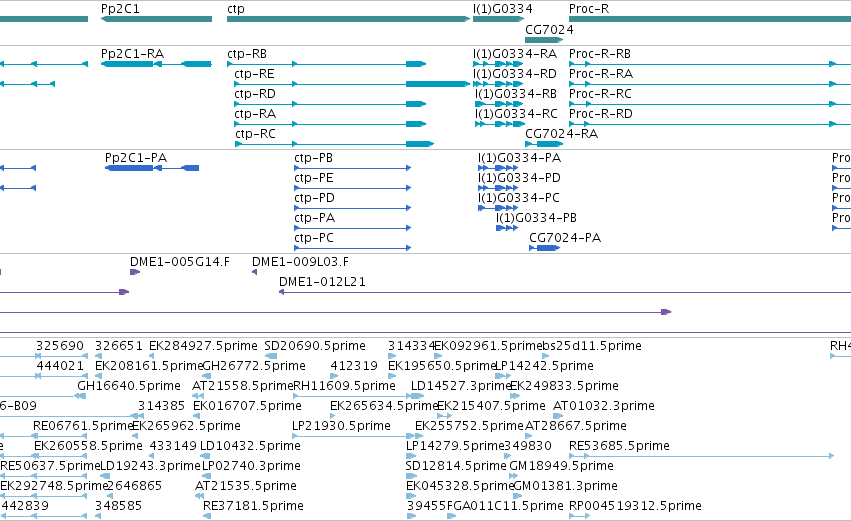The image size is (851, 521).
Task: Select the RH11609.5prime EST label
Action: (344, 386)
